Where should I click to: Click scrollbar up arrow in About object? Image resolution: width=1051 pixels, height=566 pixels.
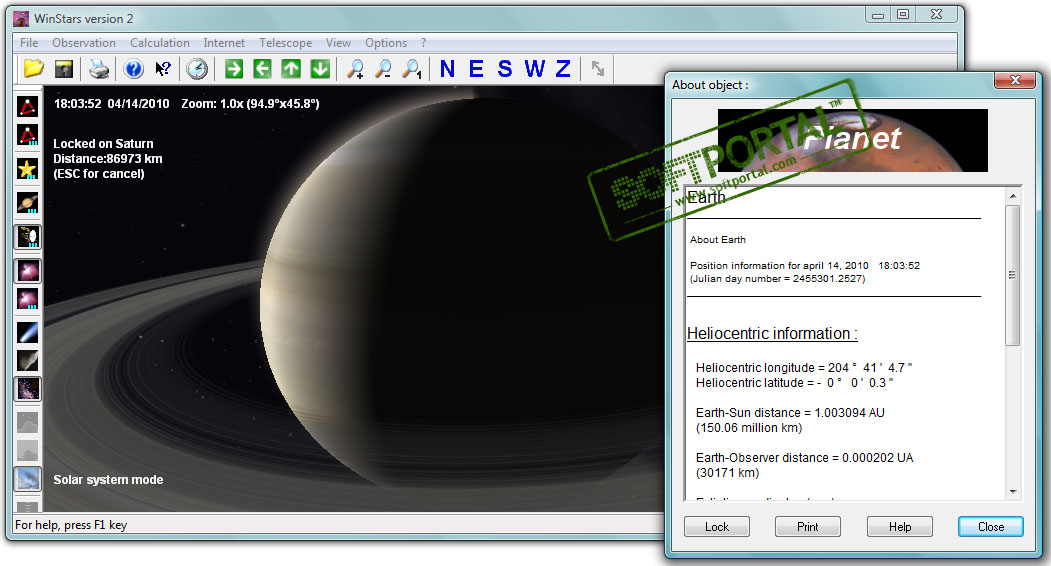1013,196
